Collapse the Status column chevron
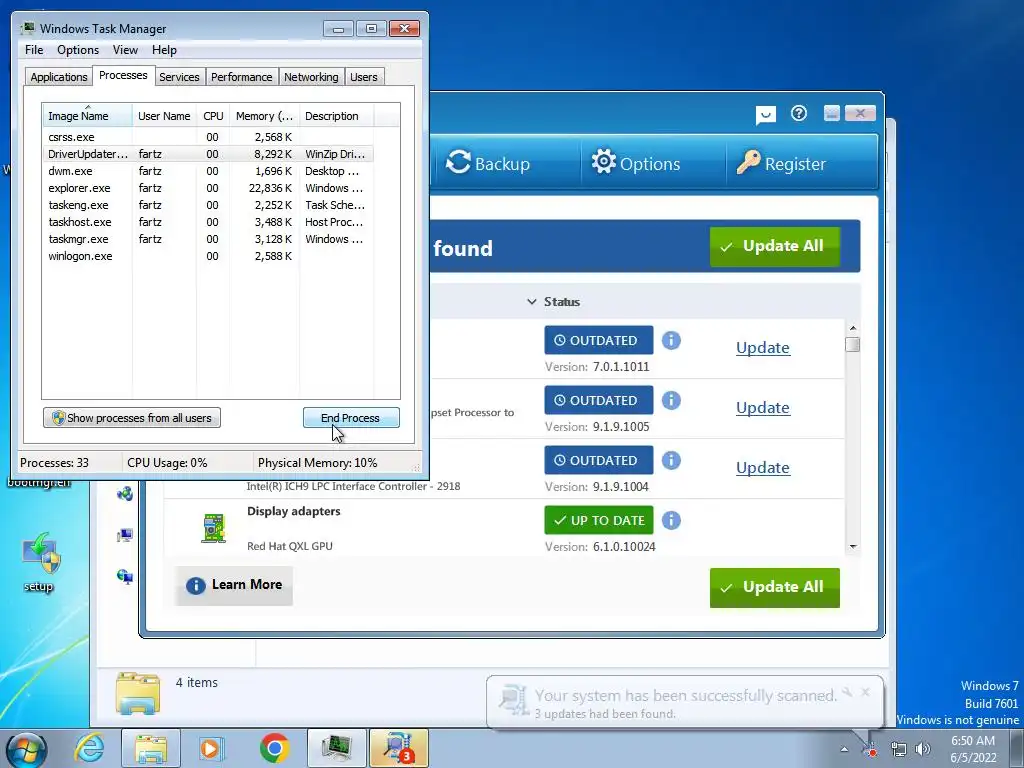1024x768 pixels. (532, 302)
